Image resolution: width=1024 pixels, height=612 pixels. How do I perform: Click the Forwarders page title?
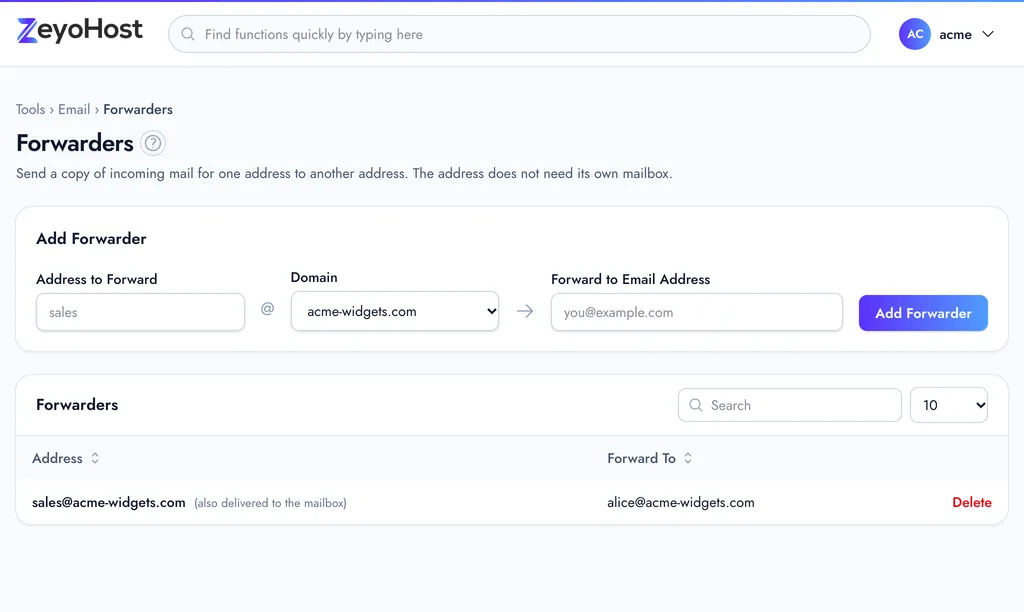pyautogui.click(x=75, y=143)
